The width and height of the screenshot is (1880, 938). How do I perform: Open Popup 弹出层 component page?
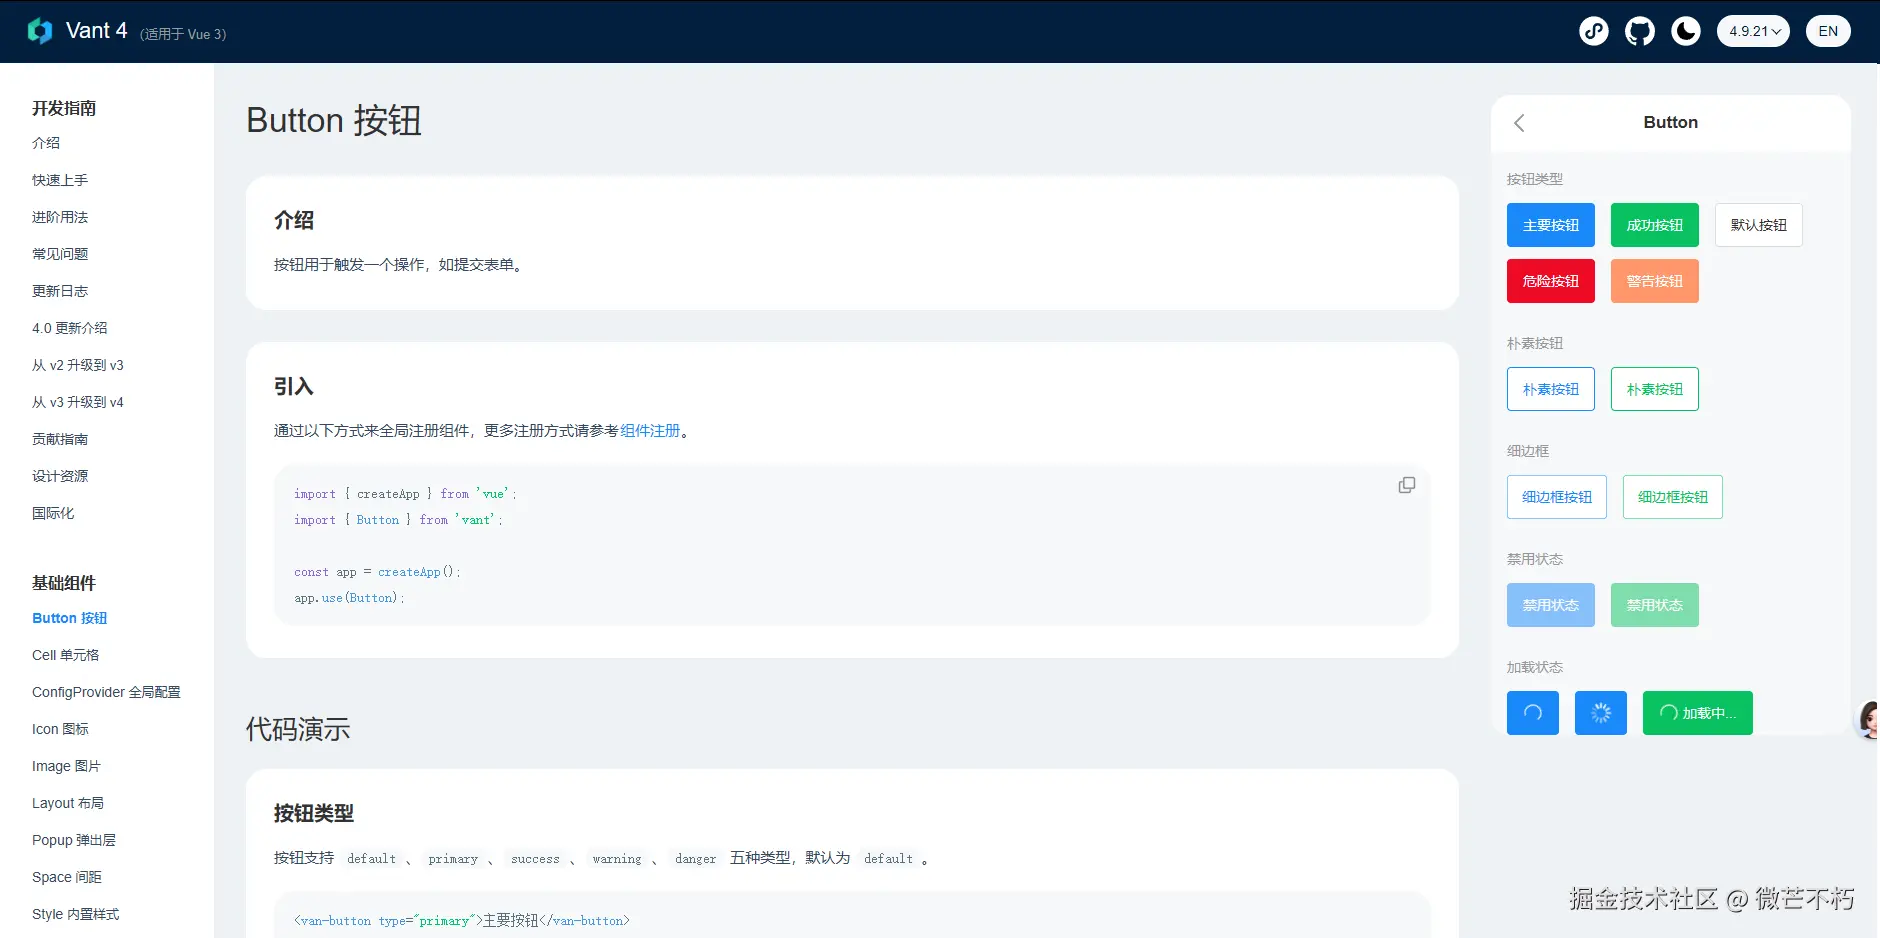pyautogui.click(x=74, y=840)
